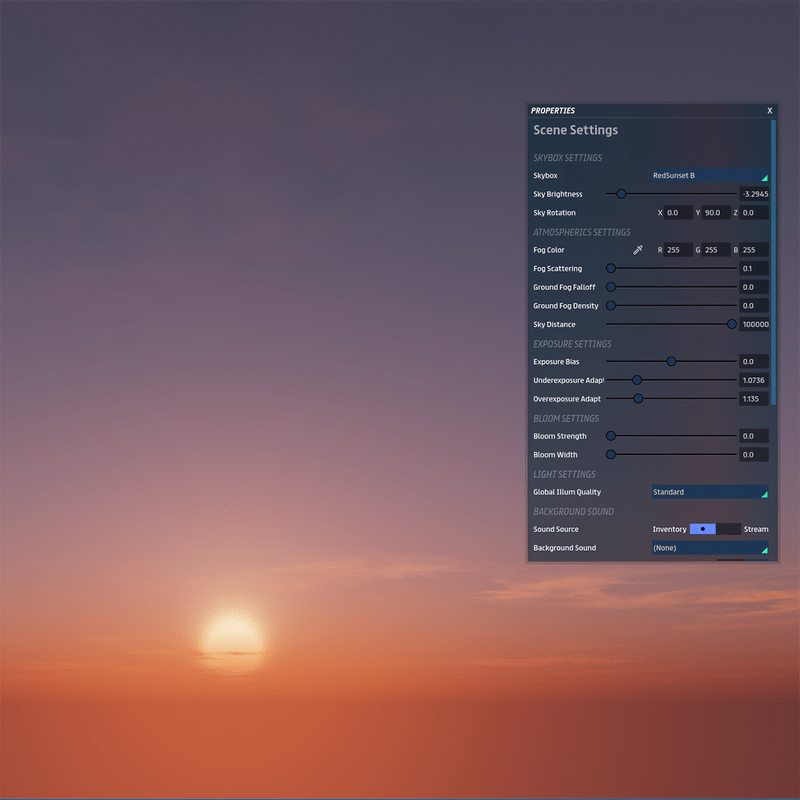
Task: Click the Sky Distance slider handle
Action: click(x=732, y=324)
